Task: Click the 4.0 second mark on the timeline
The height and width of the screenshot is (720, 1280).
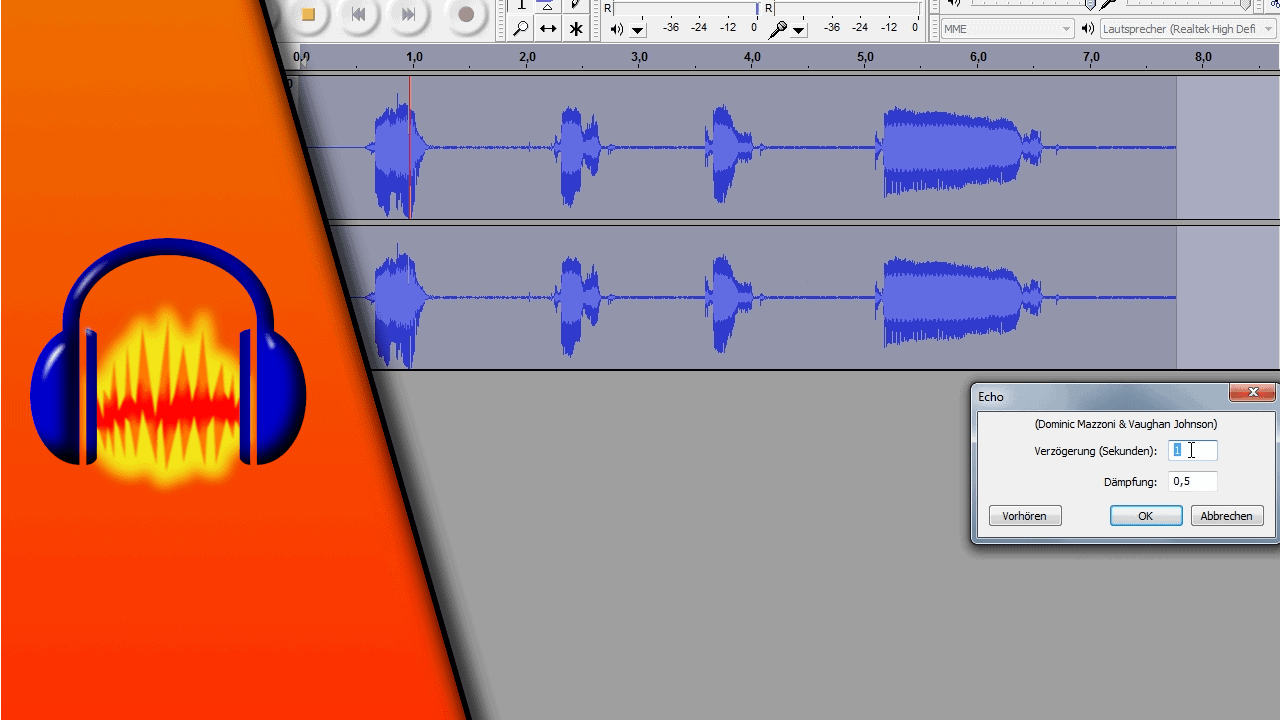Action: pyautogui.click(x=752, y=57)
